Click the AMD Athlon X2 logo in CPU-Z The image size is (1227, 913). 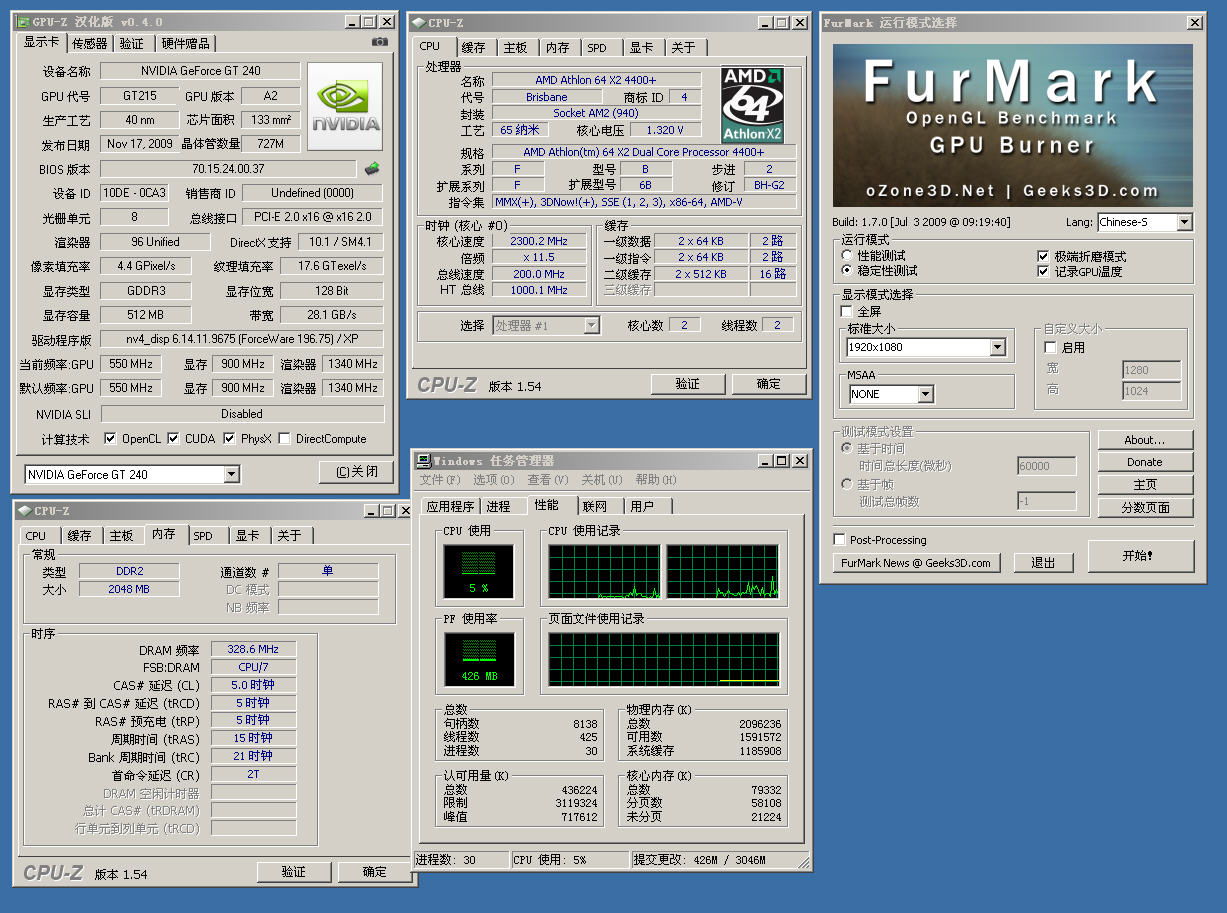(752, 105)
